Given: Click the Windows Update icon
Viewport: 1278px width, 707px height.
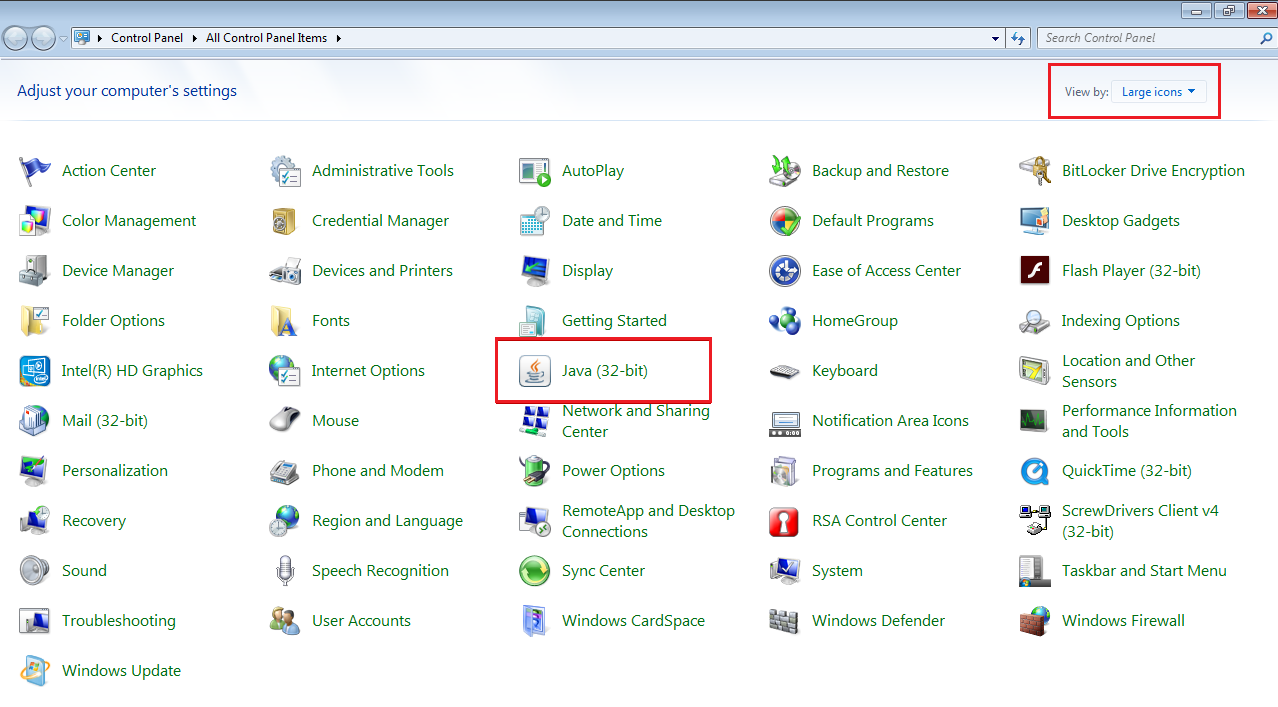Looking at the screenshot, I should 35,671.
